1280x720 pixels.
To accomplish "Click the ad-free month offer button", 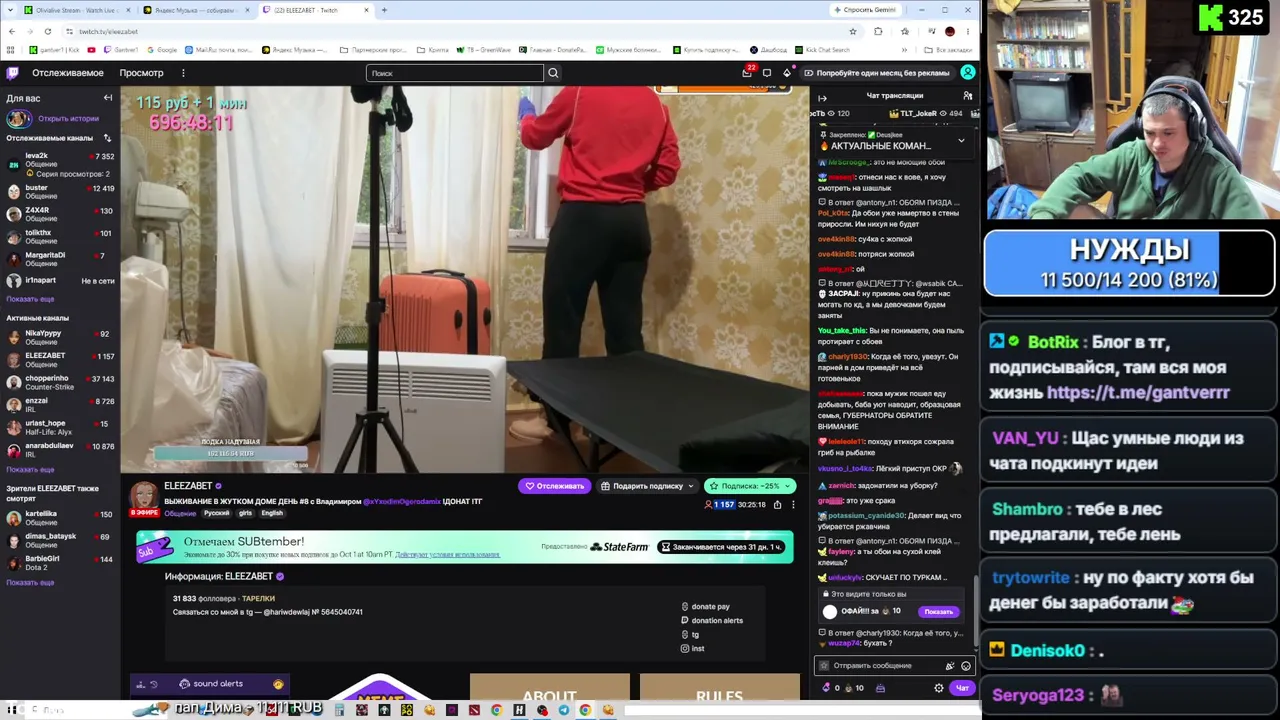I will [876, 73].
